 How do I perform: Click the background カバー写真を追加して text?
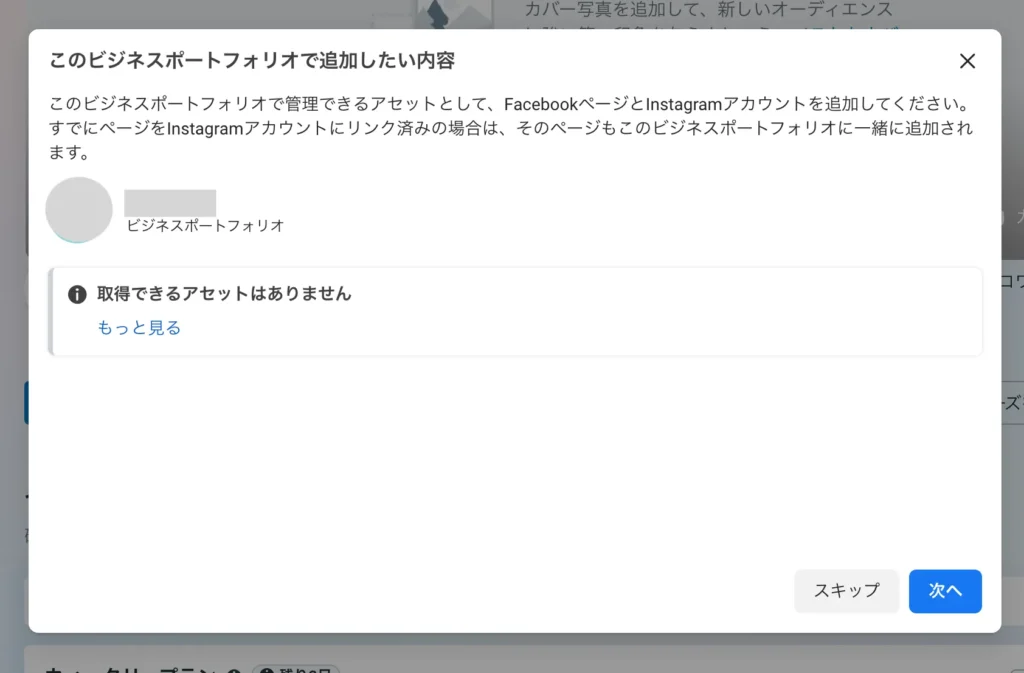pos(708,11)
